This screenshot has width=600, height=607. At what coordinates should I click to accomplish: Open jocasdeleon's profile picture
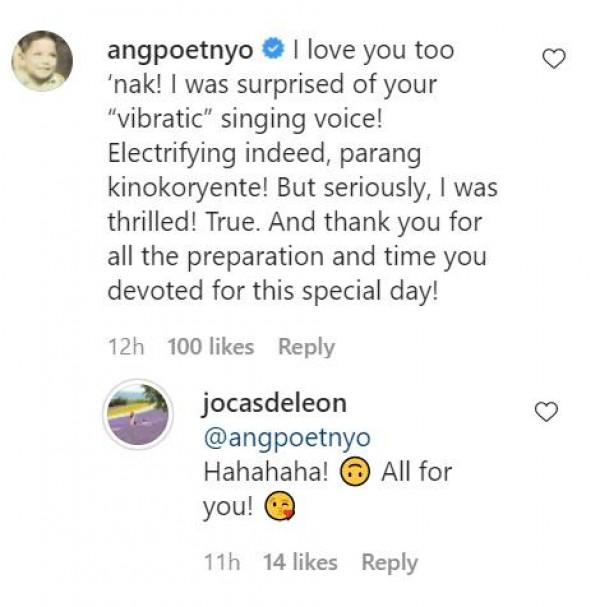coord(139,413)
